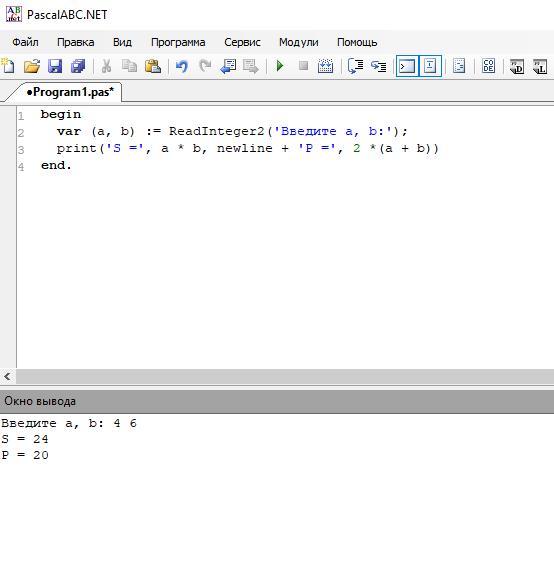Run program with green play button
554x573 pixels.
click(280, 66)
